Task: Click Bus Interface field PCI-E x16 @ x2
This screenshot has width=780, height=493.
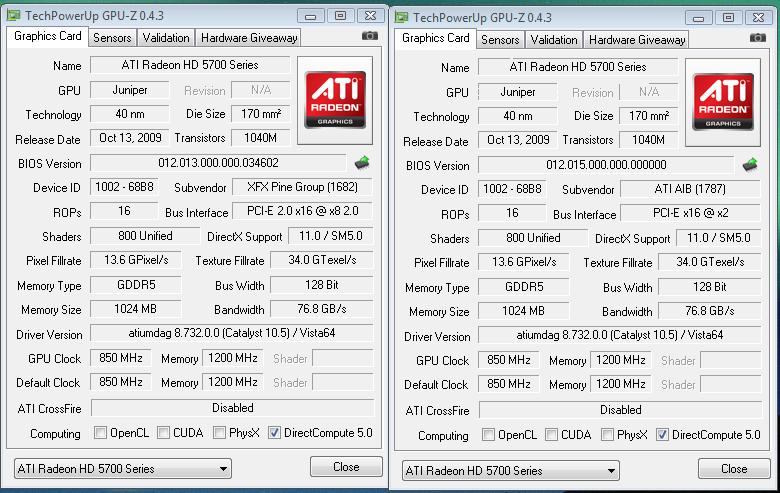Action: pos(690,213)
